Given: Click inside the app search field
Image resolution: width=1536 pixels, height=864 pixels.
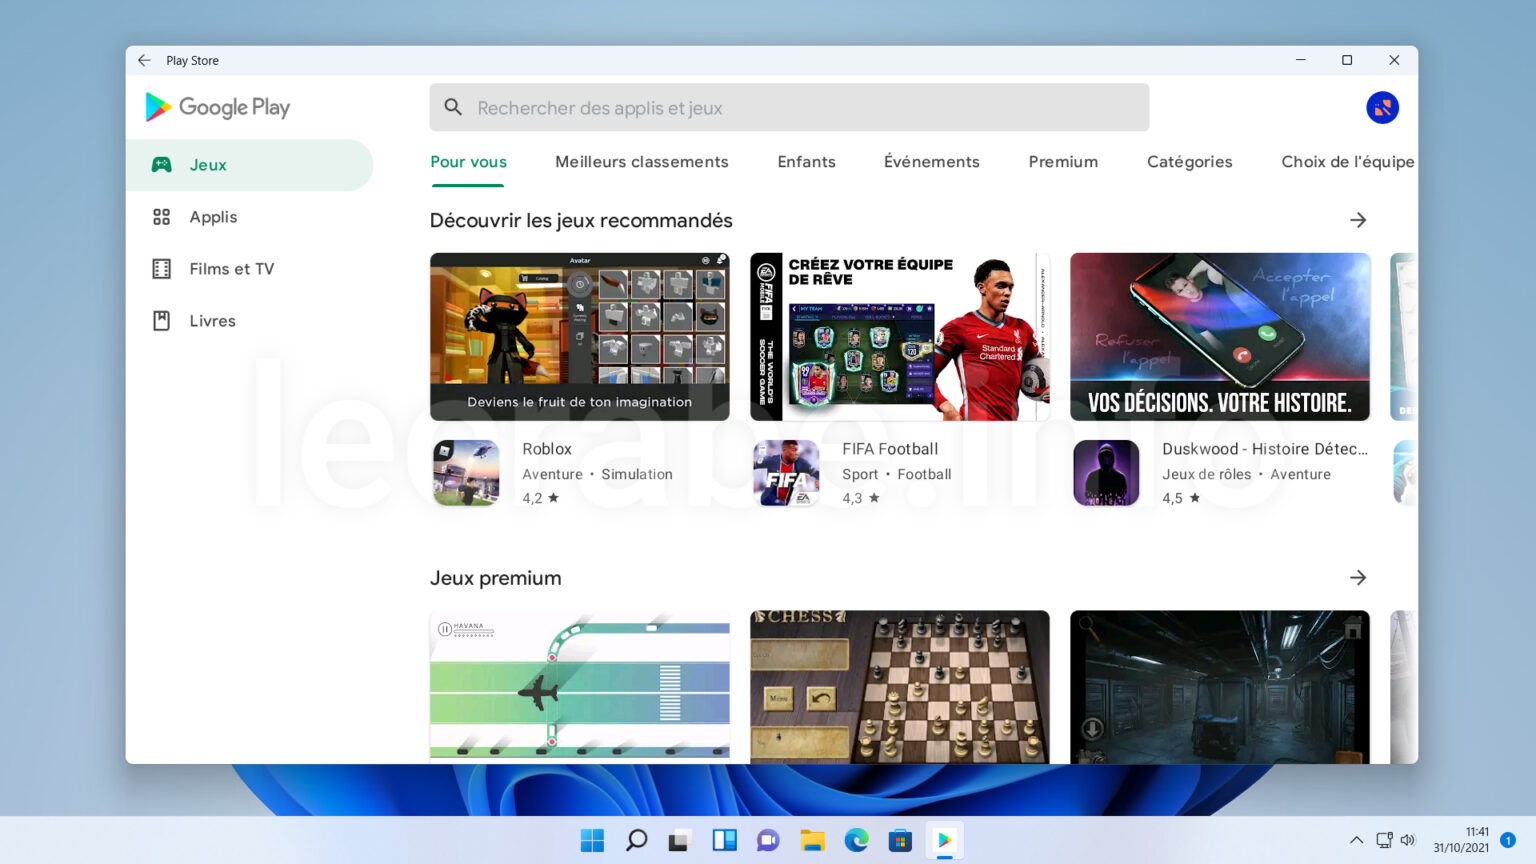Looking at the screenshot, I should [x=700, y=107].
